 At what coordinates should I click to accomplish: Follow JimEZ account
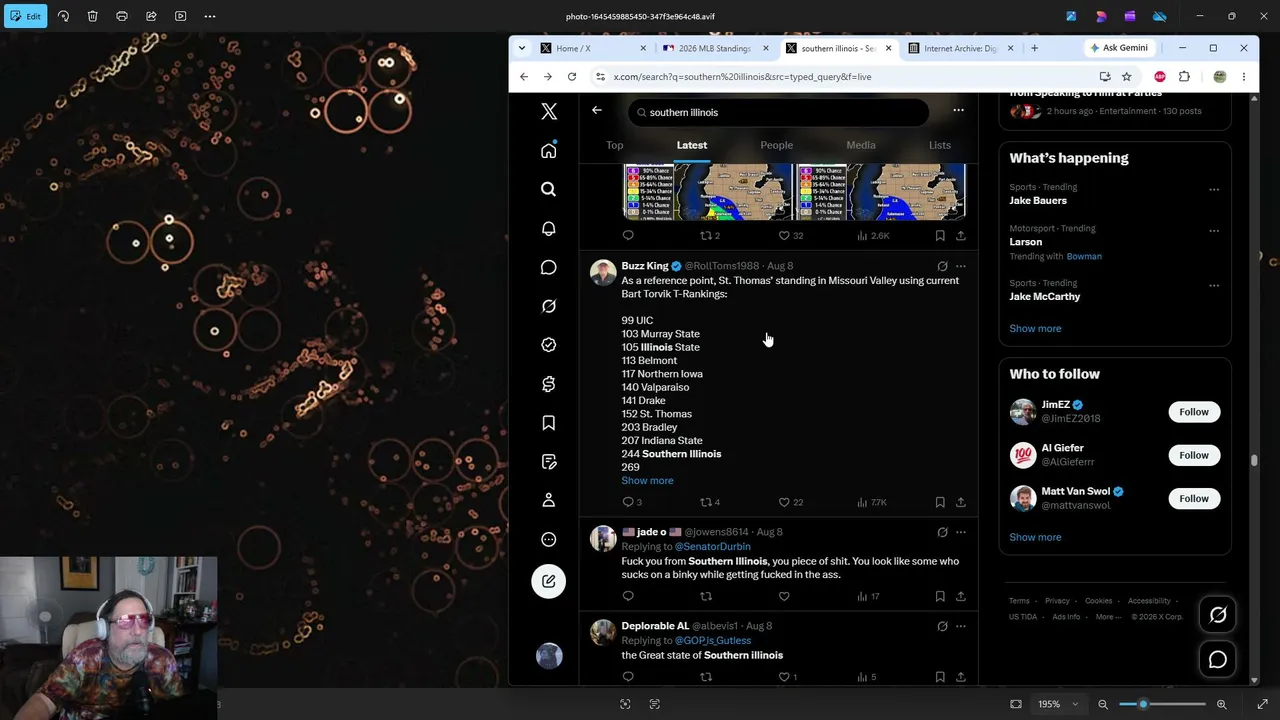coord(1194,412)
